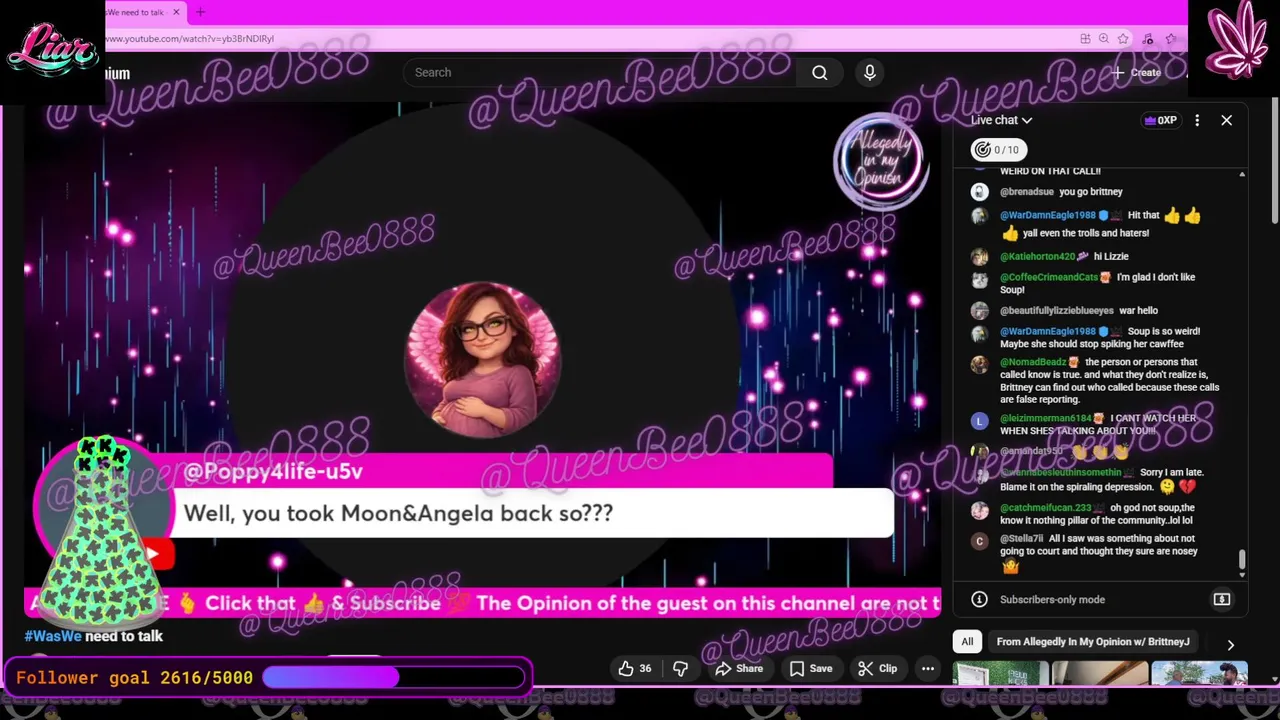This screenshot has height=720, width=1280.
Task: Click @Poppy4life-u5v comment banner name
Action: pos(273,471)
